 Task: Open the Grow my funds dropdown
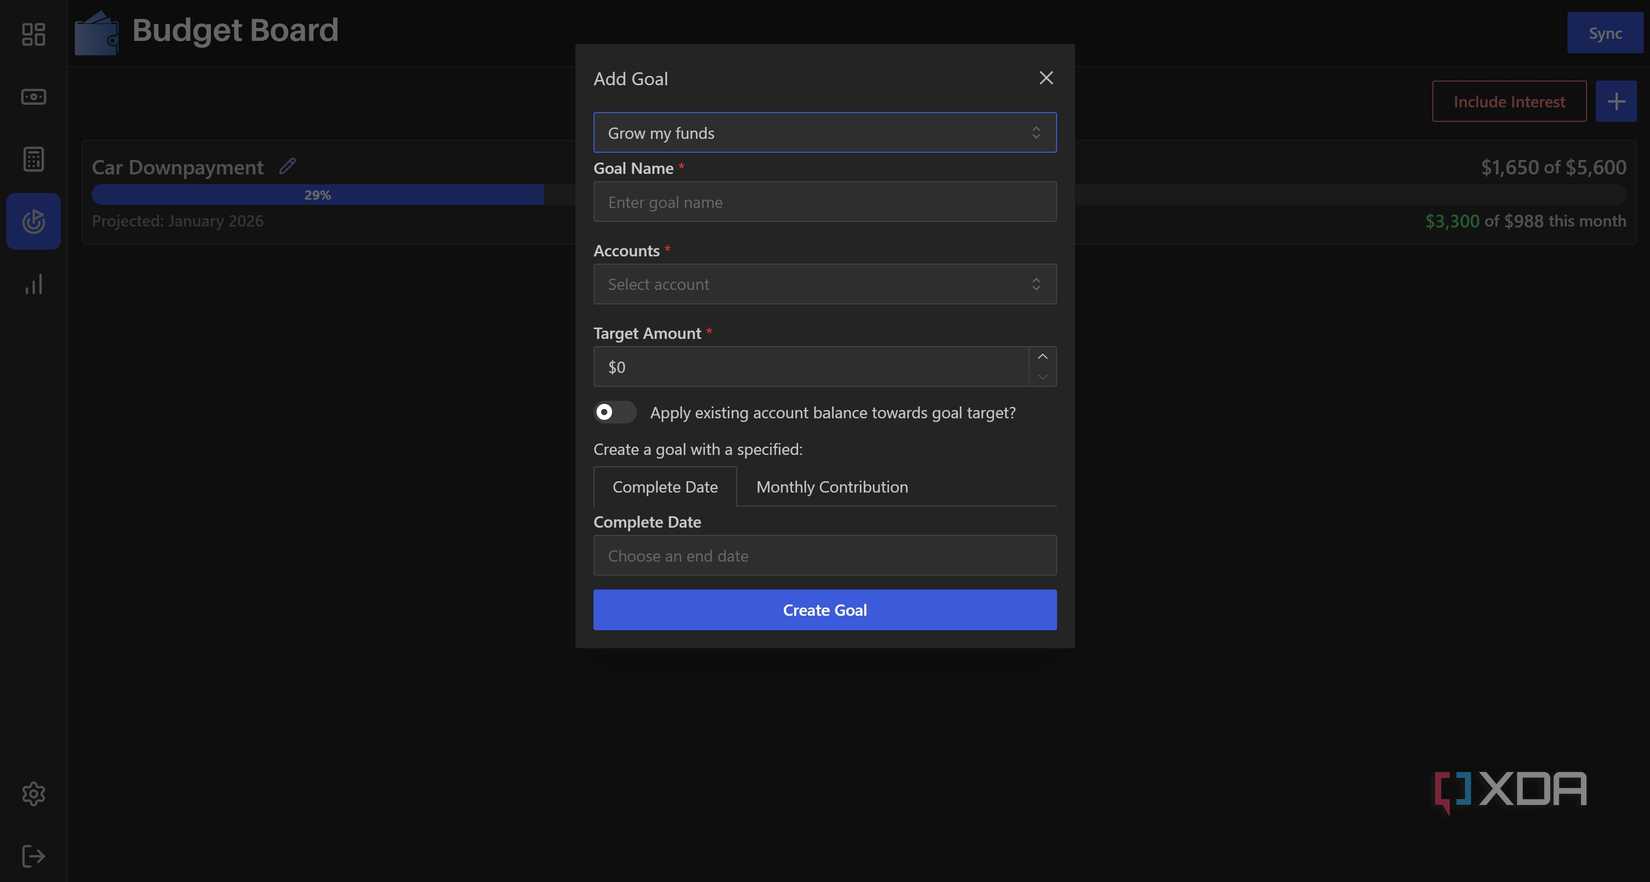click(x=825, y=132)
